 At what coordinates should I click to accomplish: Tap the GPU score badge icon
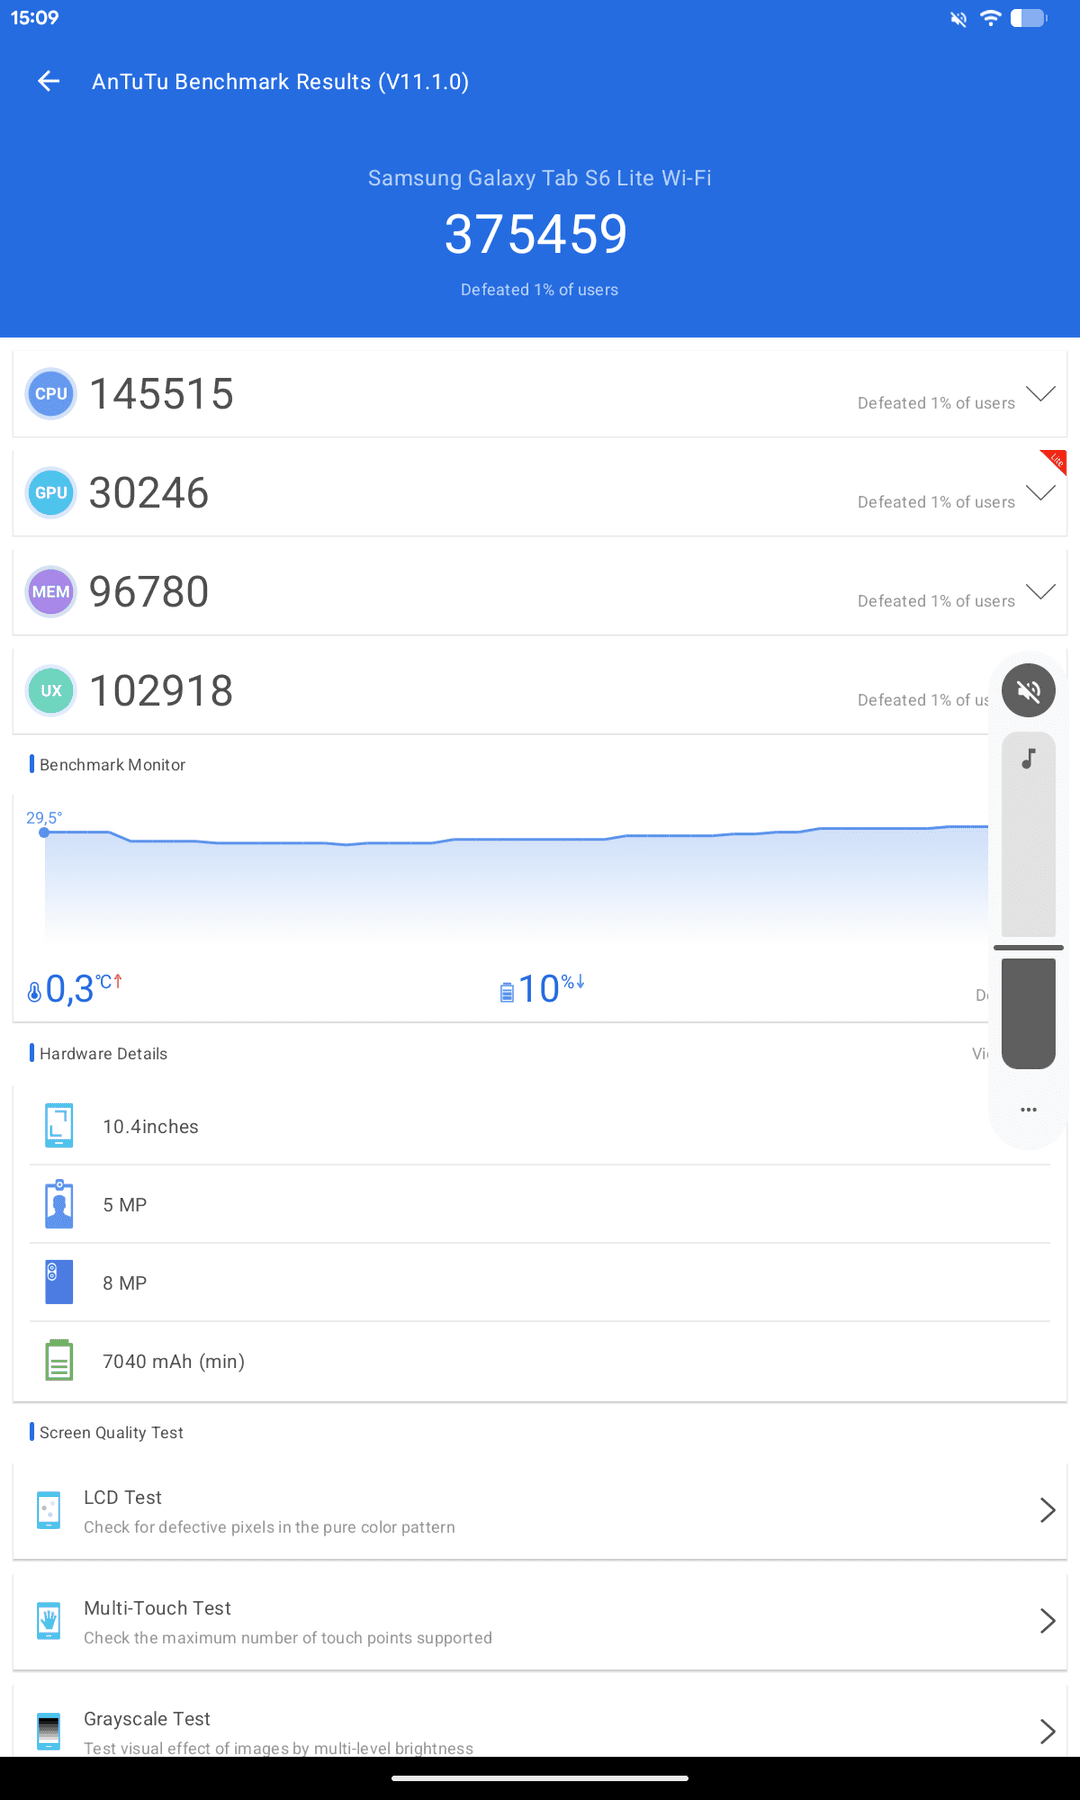pos(51,493)
